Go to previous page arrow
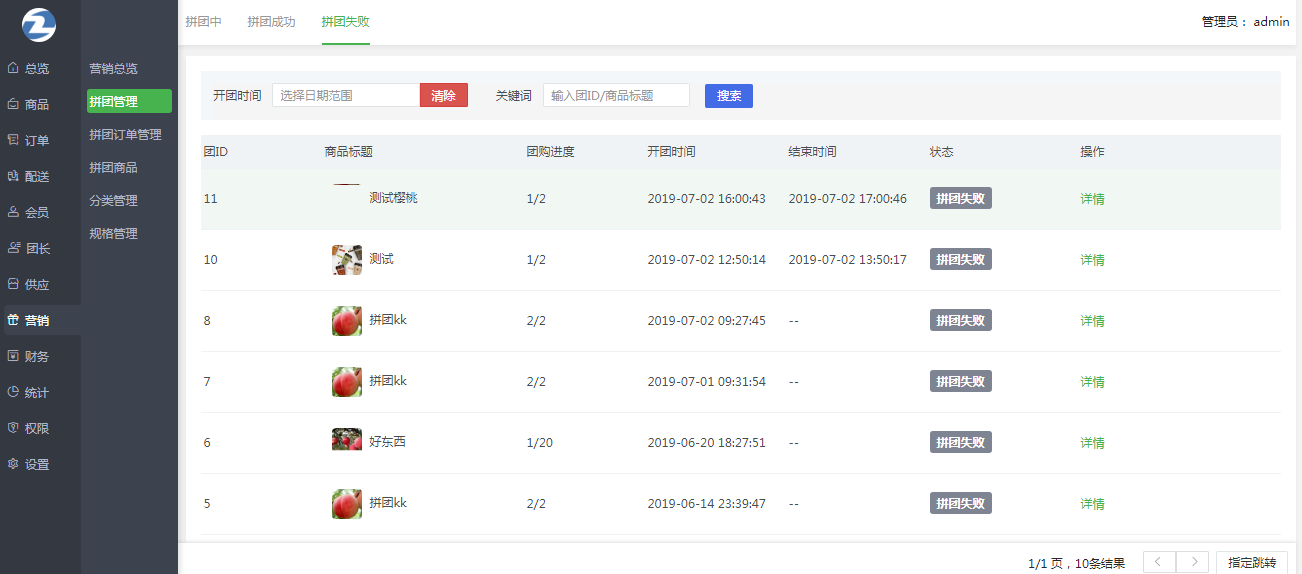Image resolution: width=1302 pixels, height=574 pixels. [1159, 563]
